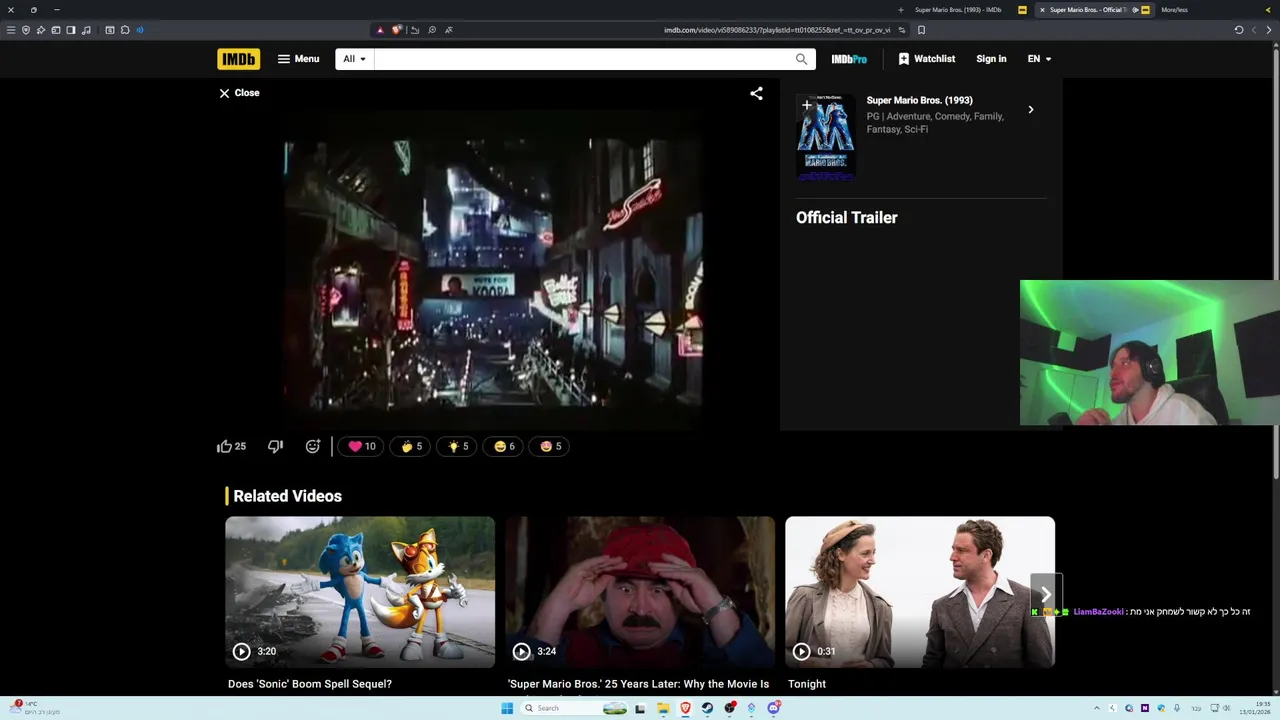Image resolution: width=1280 pixels, height=720 pixels.
Task: Open Brave browser from taskbar
Action: (685, 708)
